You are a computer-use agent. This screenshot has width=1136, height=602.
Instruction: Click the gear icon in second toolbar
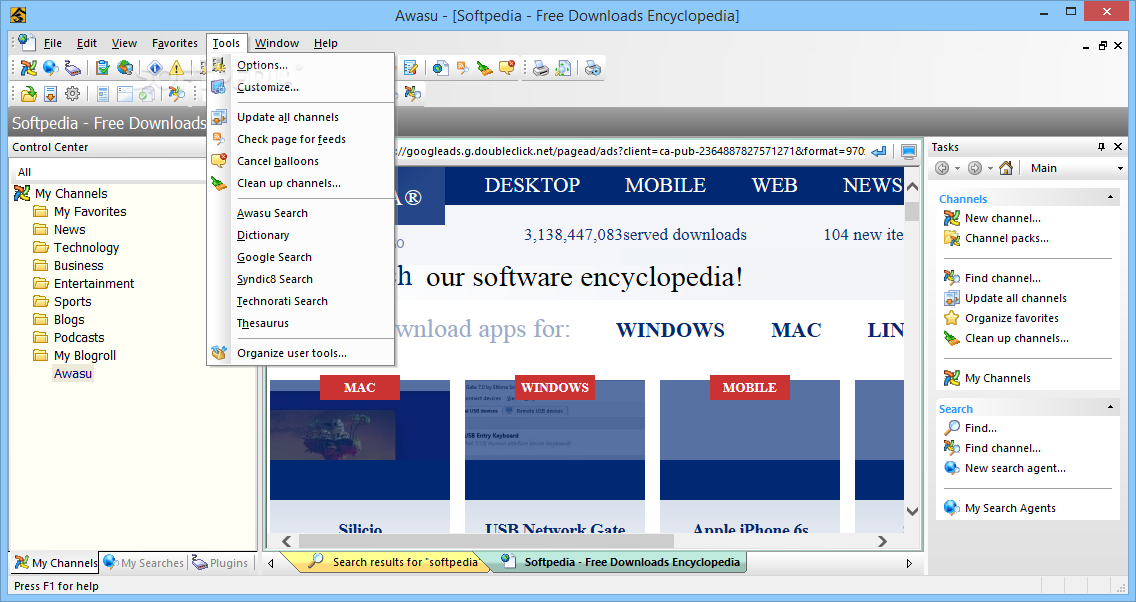[72, 93]
